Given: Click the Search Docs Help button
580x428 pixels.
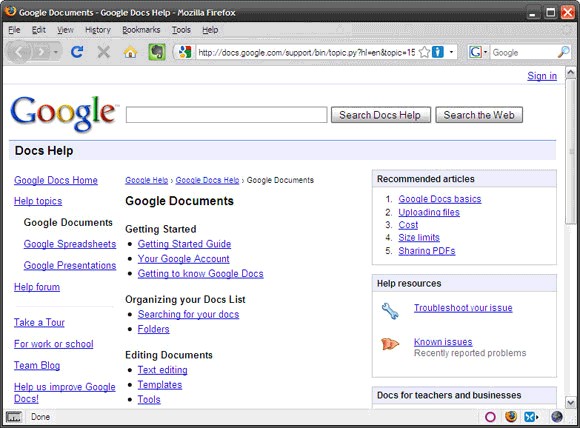Looking at the screenshot, I should pos(381,115).
